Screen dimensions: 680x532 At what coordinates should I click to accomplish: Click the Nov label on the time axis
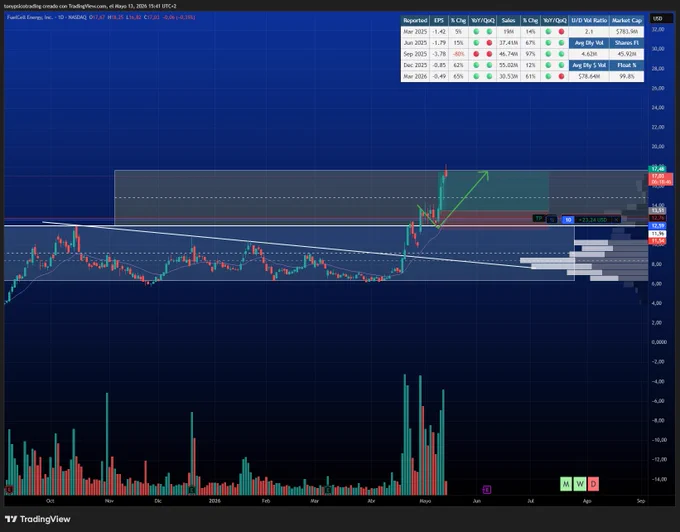[x=109, y=501]
